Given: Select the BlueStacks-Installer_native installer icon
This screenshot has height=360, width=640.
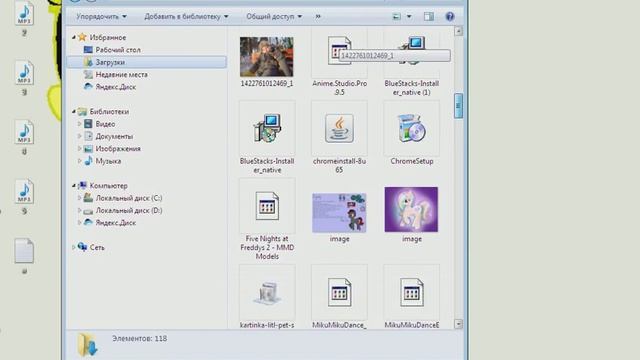Looking at the screenshot, I should point(267,128).
